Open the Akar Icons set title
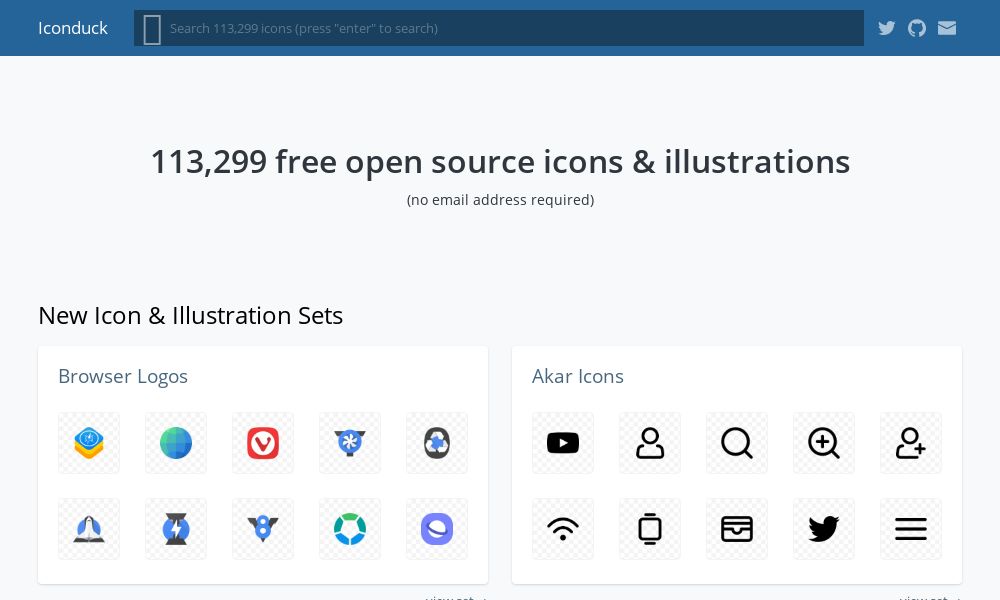 click(x=578, y=376)
